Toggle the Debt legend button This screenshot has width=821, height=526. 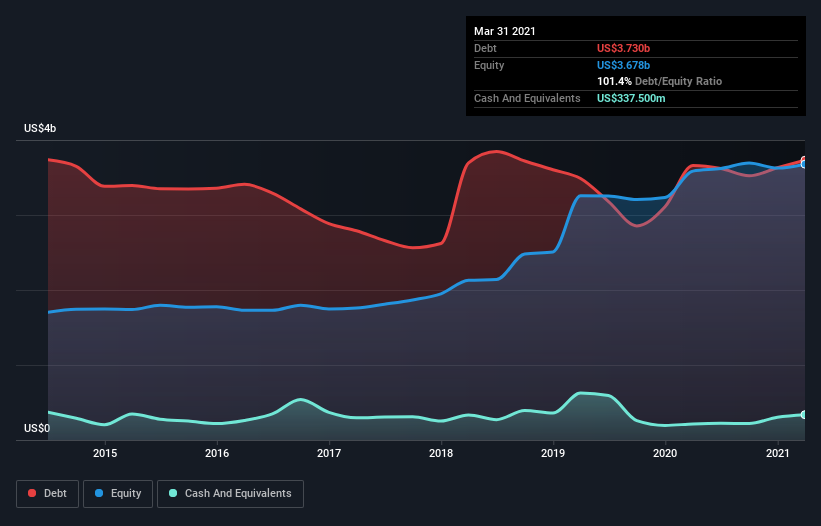tap(48, 494)
